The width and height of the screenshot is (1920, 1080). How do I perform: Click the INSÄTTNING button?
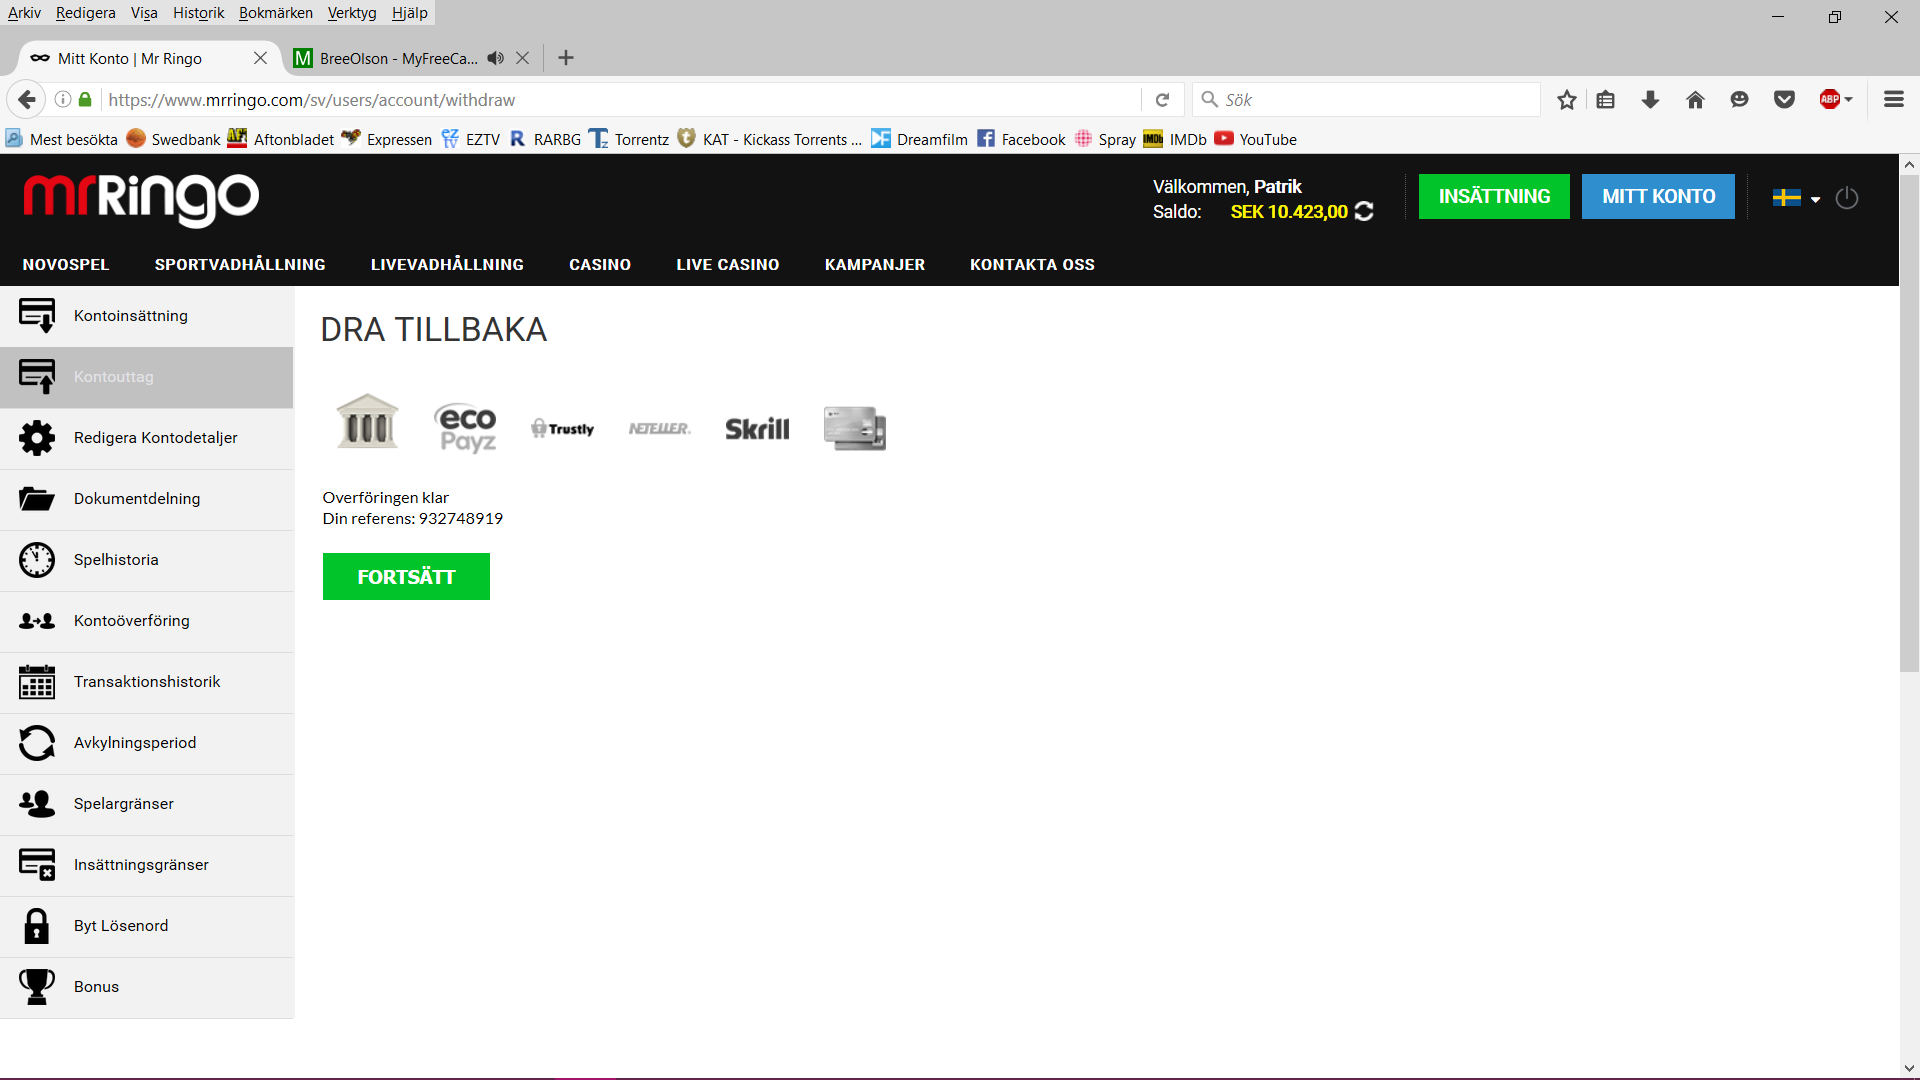click(x=1494, y=197)
